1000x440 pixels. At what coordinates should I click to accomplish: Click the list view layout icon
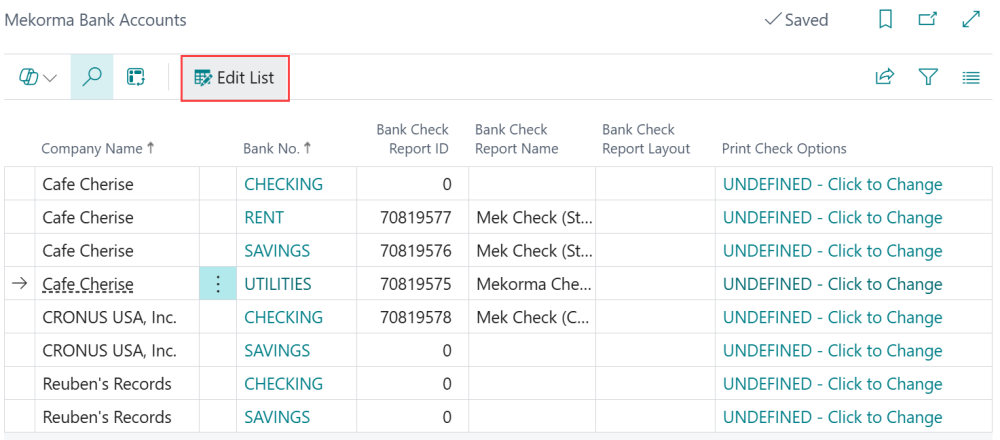click(971, 78)
